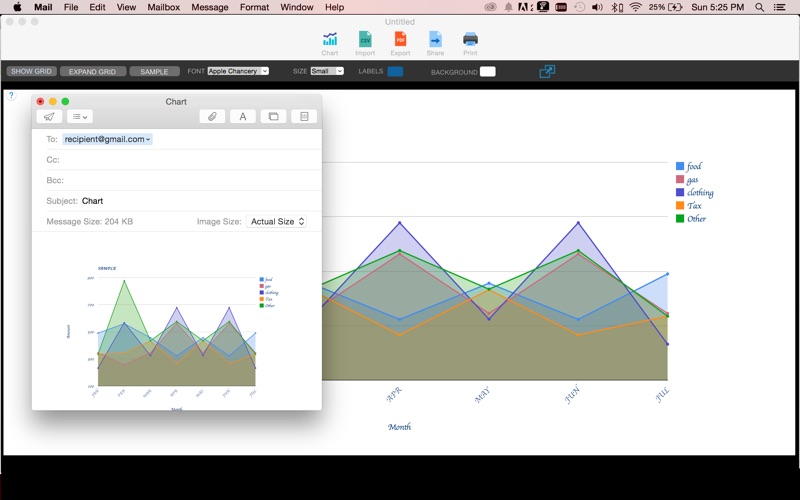Click the pop-out window icon
Screen dimensions: 800x500
click(547, 71)
